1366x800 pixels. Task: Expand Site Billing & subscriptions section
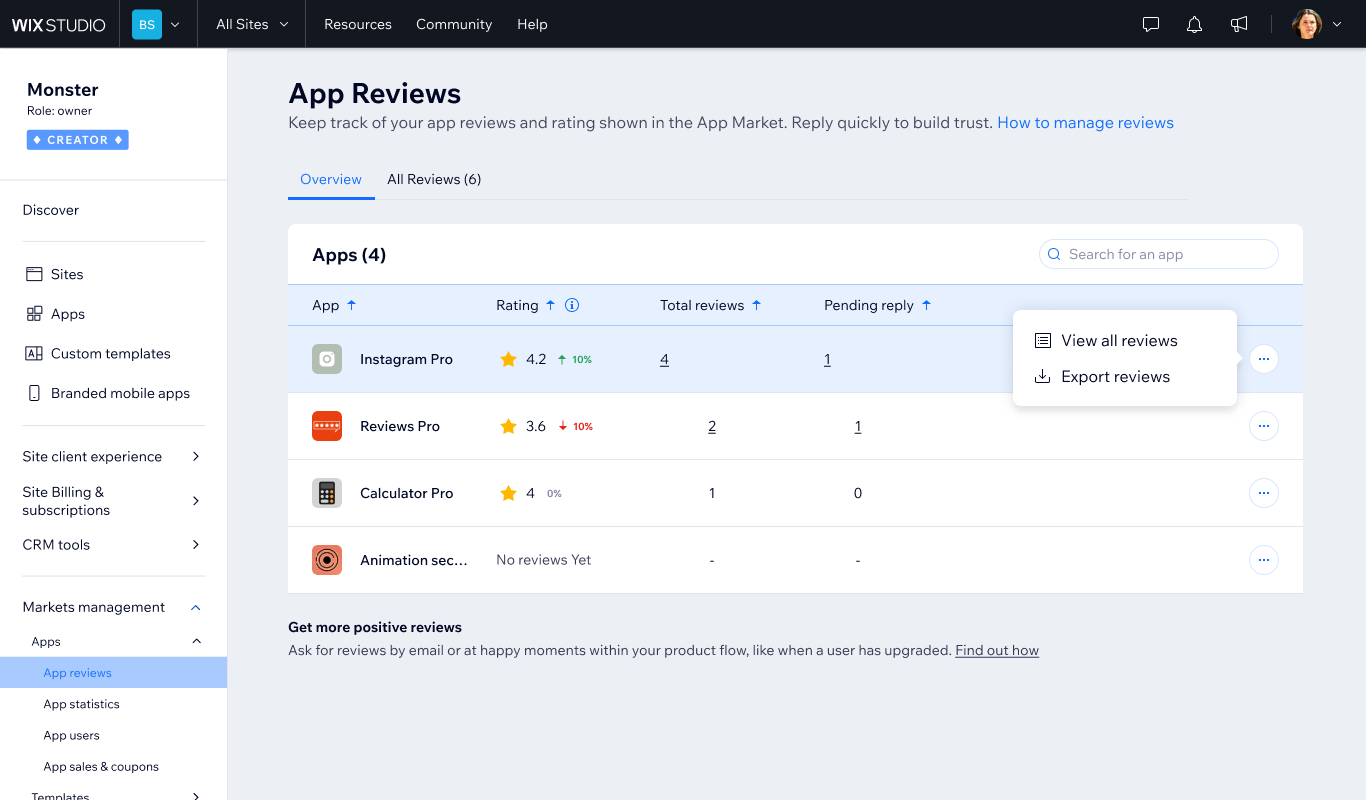pos(113,501)
